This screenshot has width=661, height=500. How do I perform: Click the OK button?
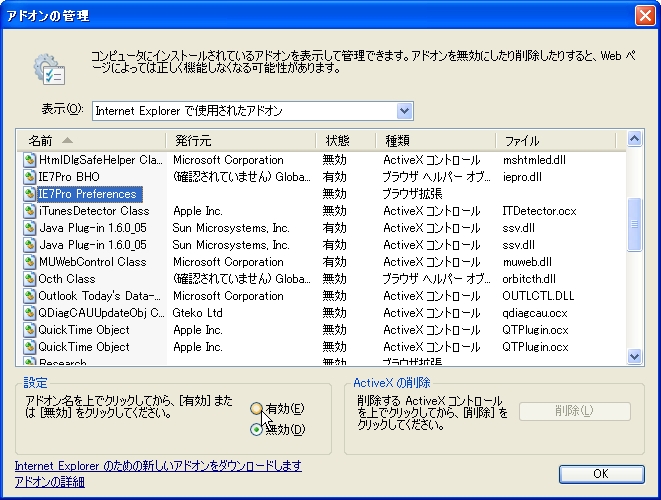602,474
